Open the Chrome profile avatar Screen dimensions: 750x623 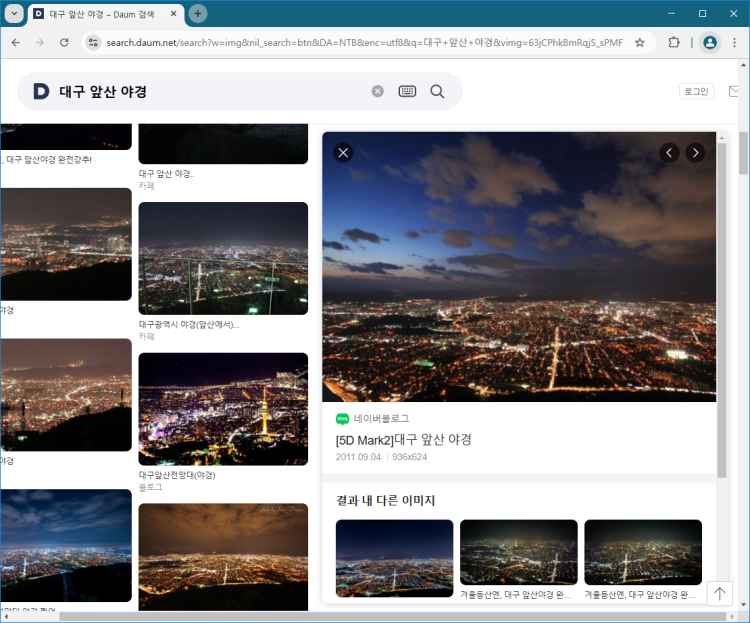tap(710, 43)
